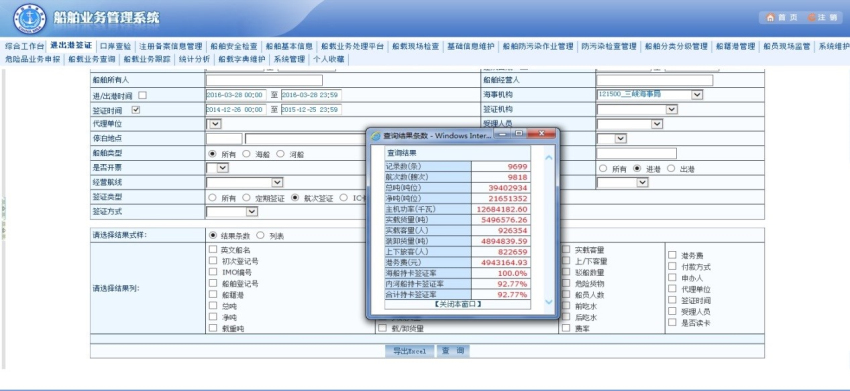
Task: Click the IE icon in popup title bar
Action: coord(376,136)
